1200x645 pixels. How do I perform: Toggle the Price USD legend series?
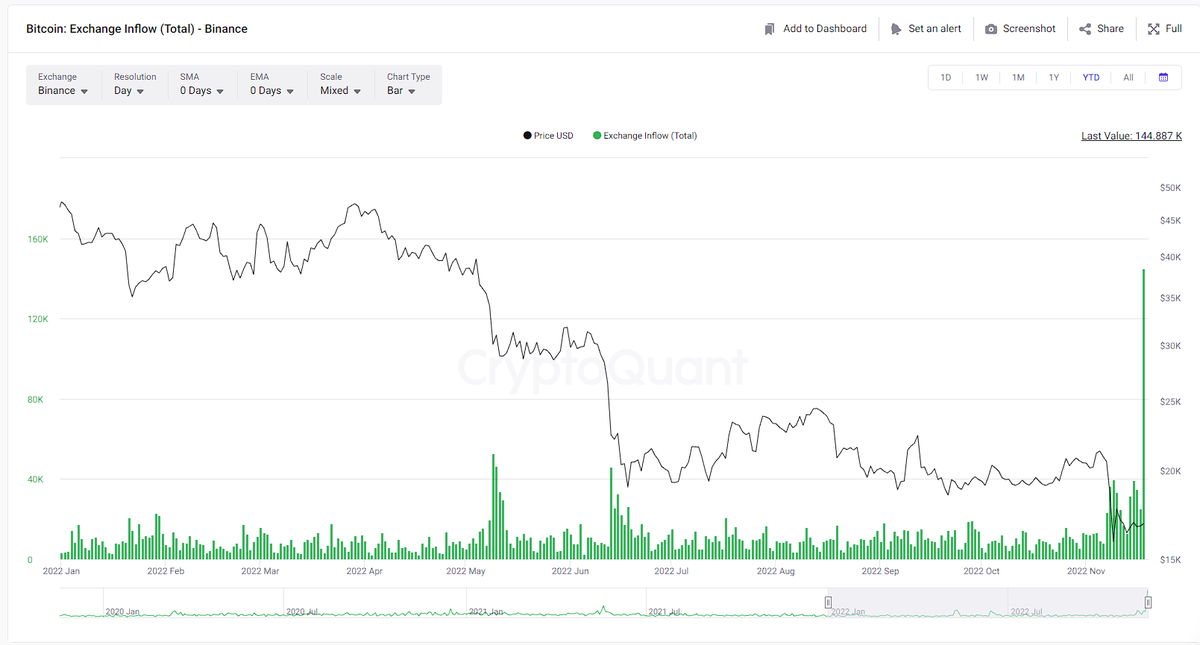(548, 135)
